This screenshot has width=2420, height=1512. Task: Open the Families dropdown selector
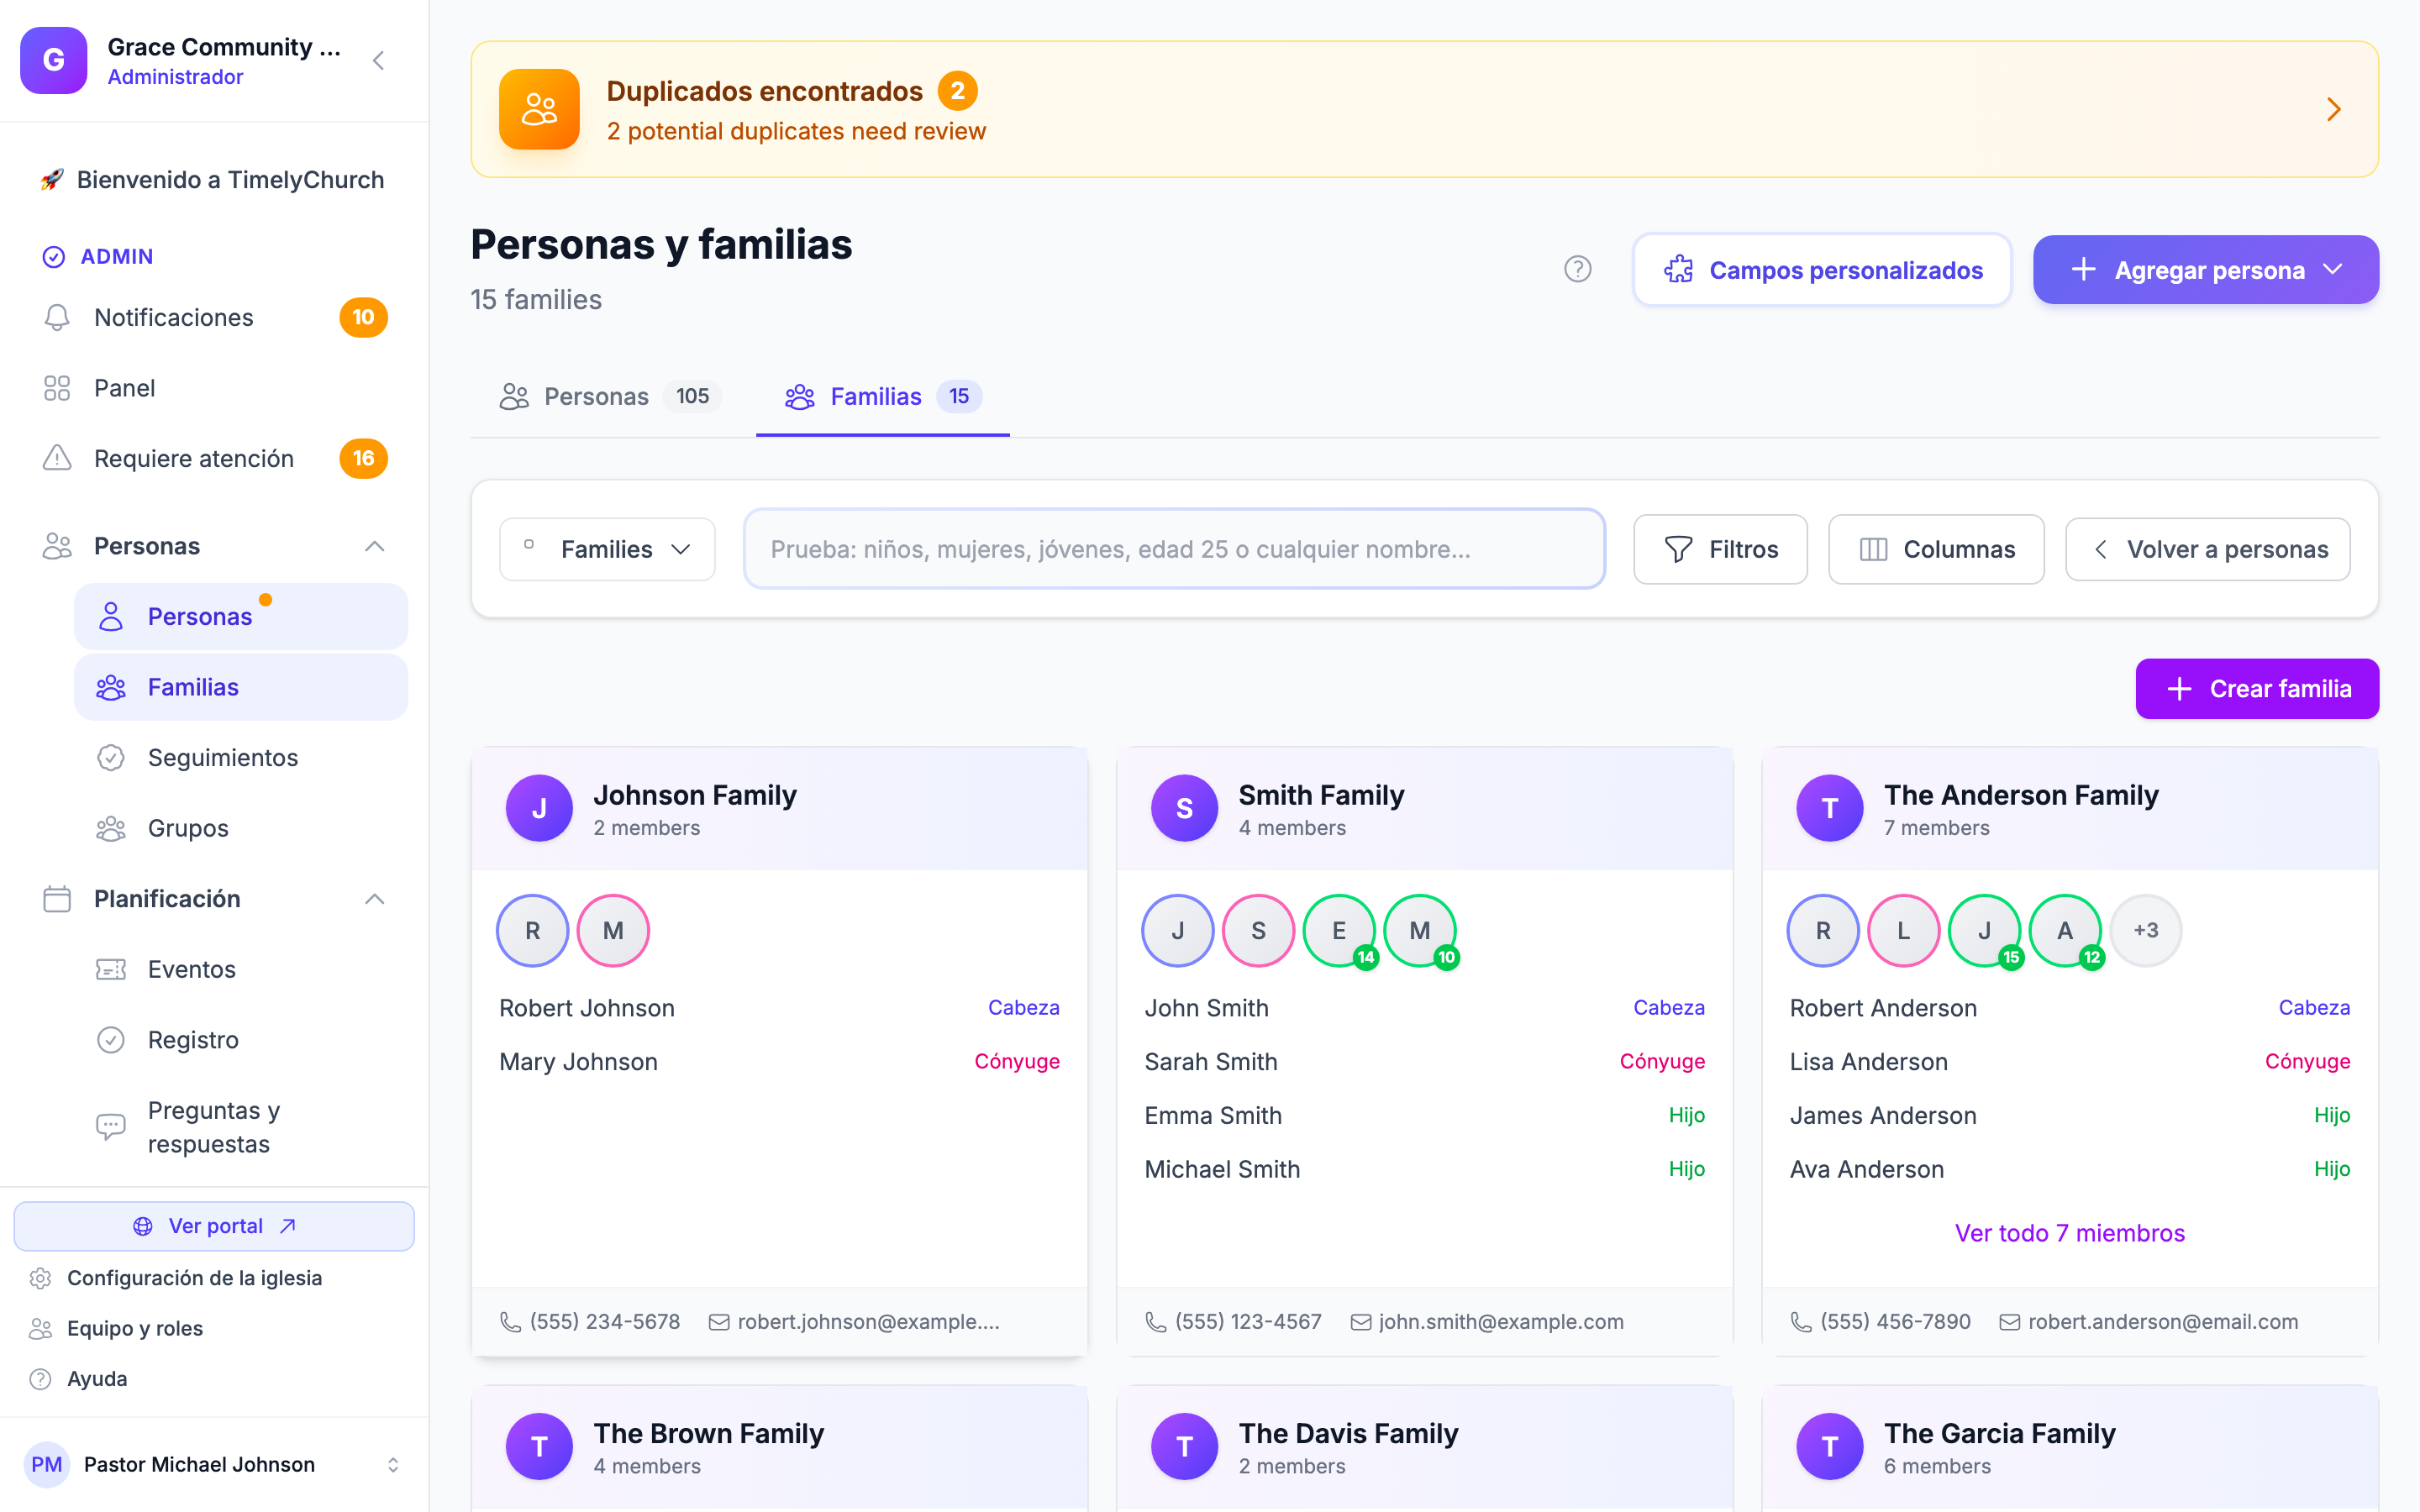coord(607,549)
